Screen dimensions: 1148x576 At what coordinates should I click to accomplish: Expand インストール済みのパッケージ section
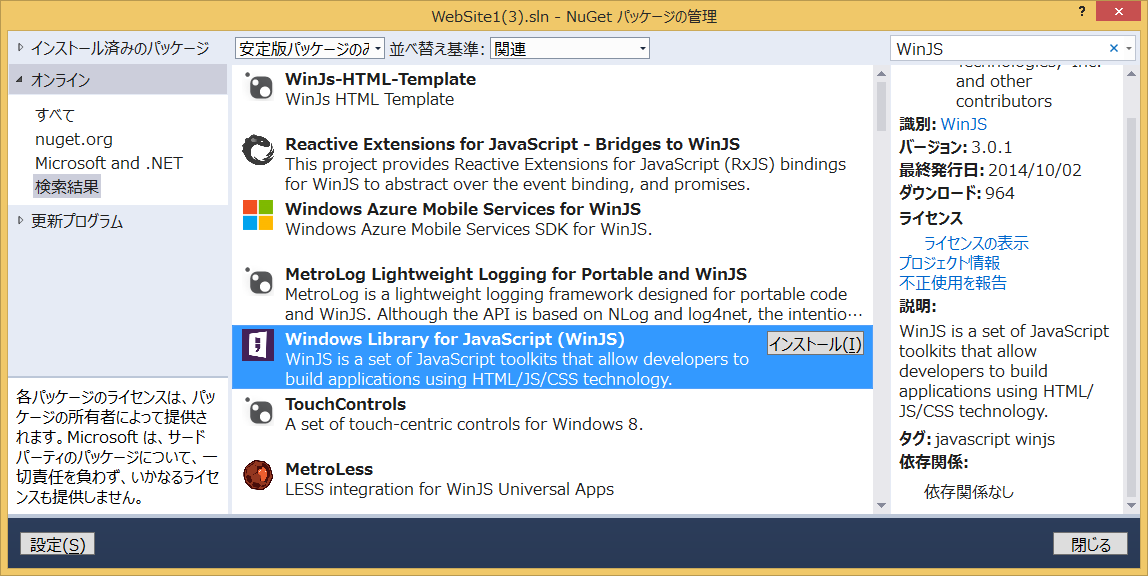[21, 48]
